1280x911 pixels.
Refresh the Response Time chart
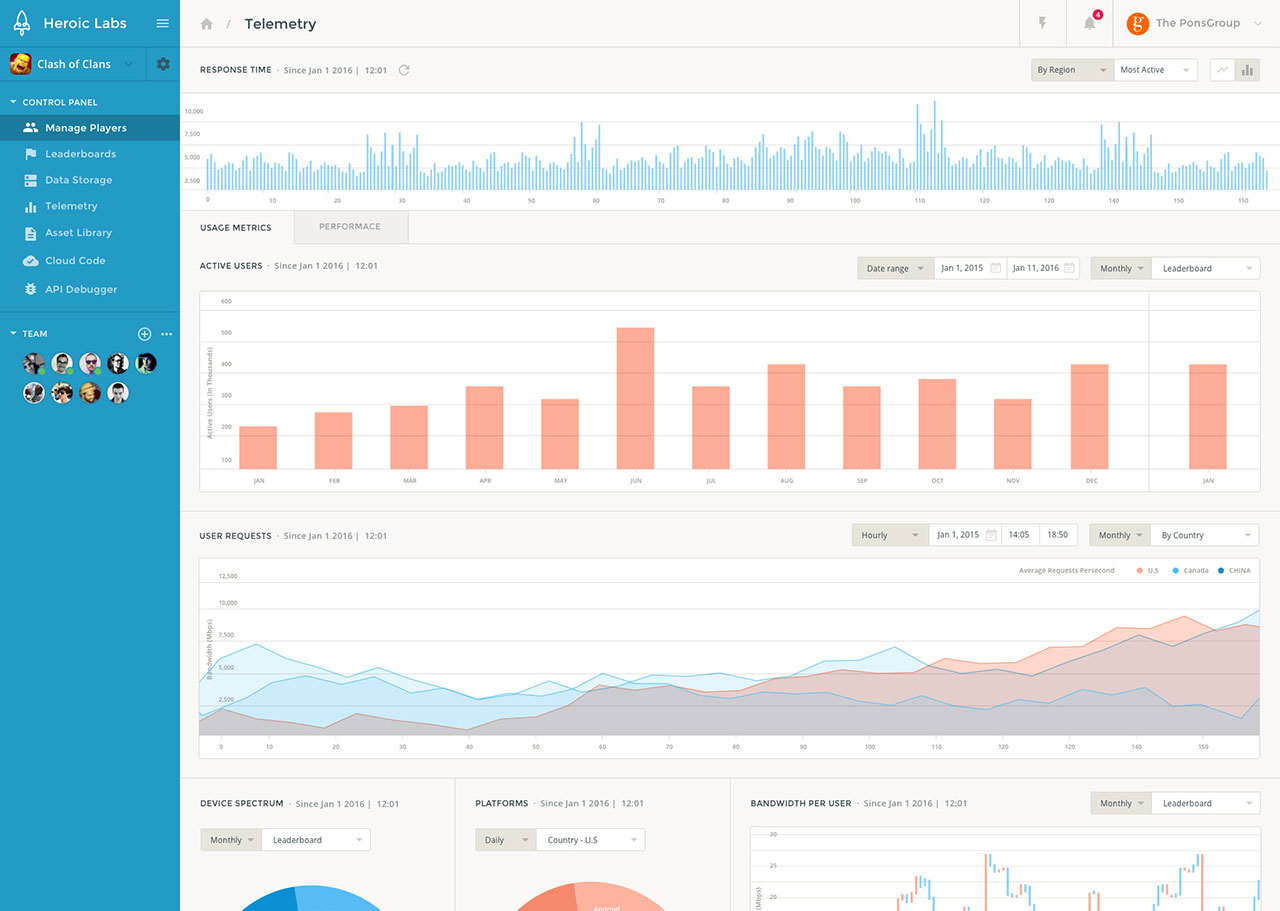tap(404, 70)
